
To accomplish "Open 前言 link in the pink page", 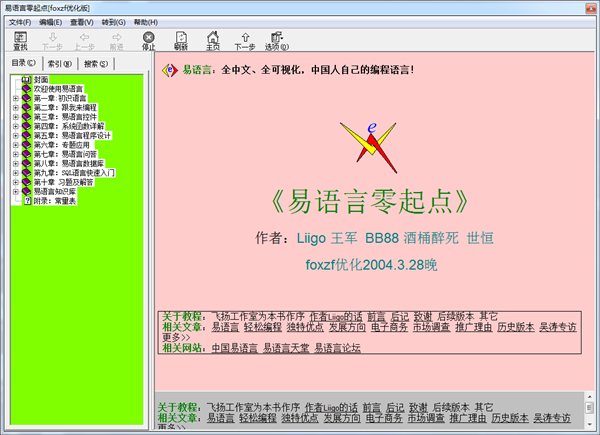I will [x=376, y=316].
